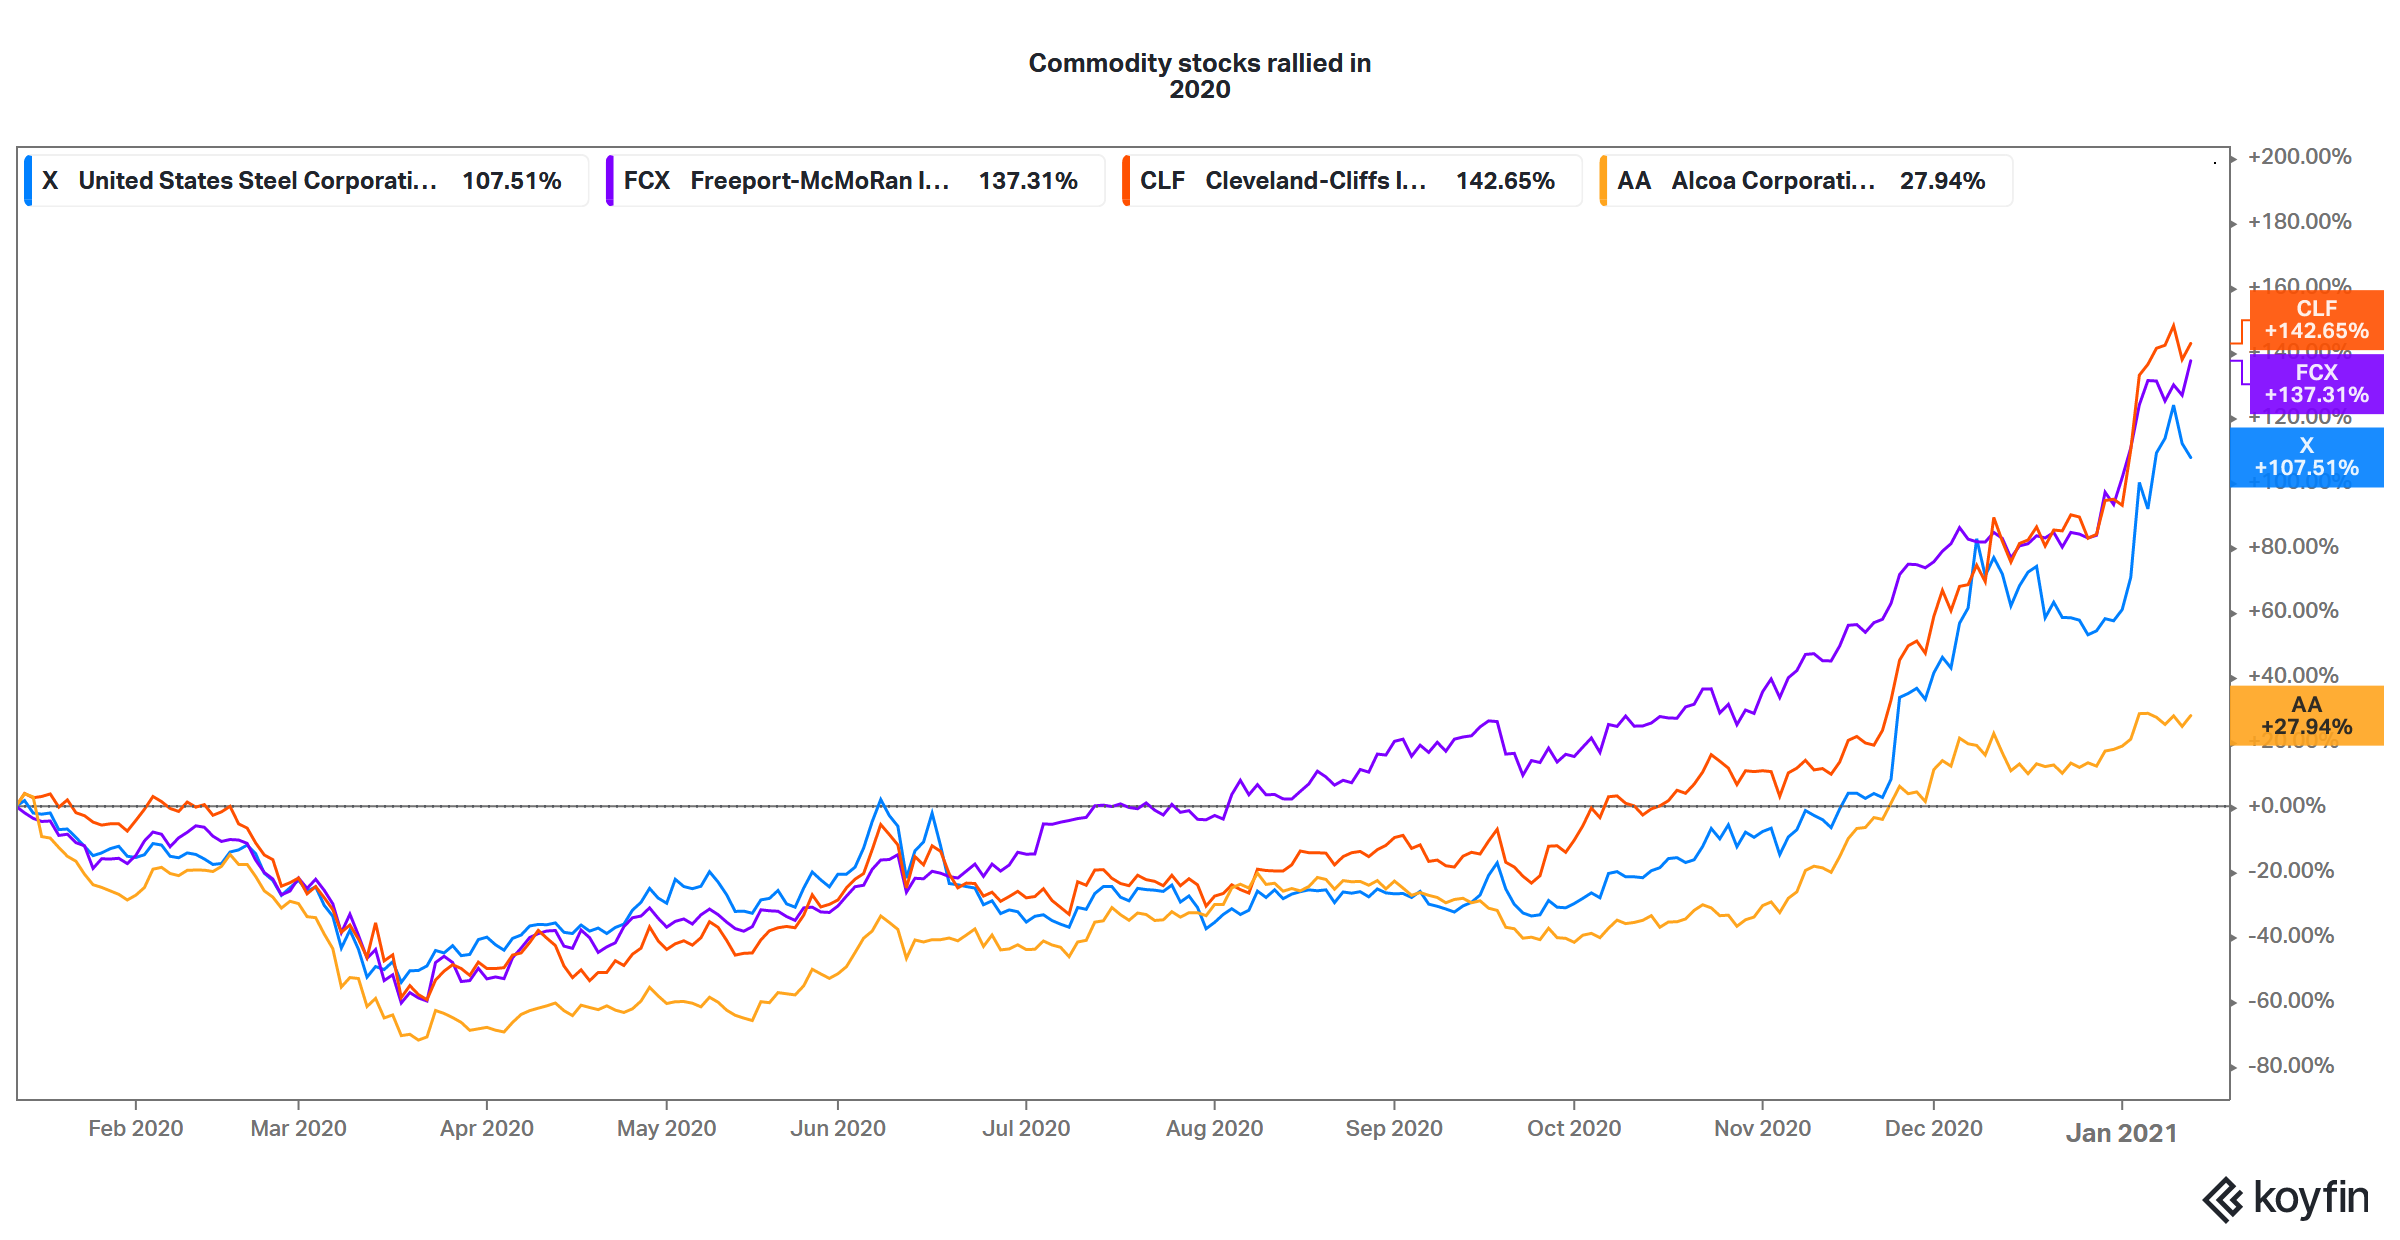Click the 'May 2020' axis label
Viewport: 2400px width, 1240px height.
[x=667, y=1128]
